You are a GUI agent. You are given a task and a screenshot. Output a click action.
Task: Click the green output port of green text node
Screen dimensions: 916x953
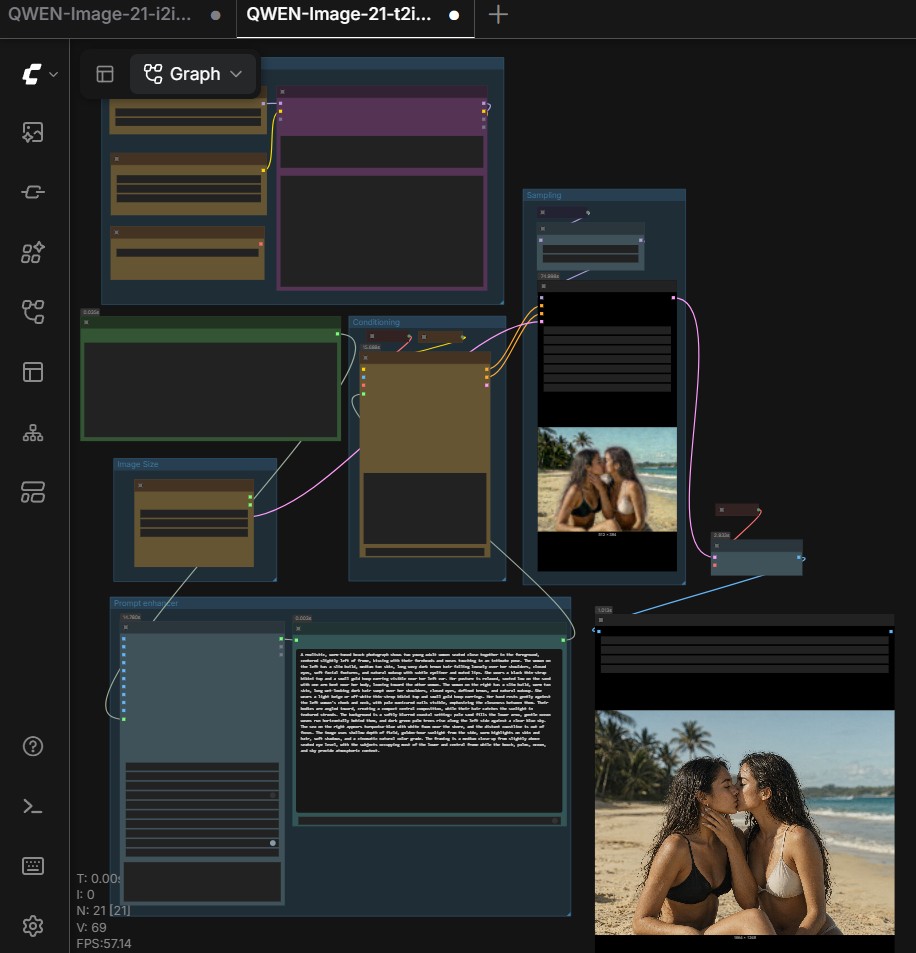coord(337,334)
